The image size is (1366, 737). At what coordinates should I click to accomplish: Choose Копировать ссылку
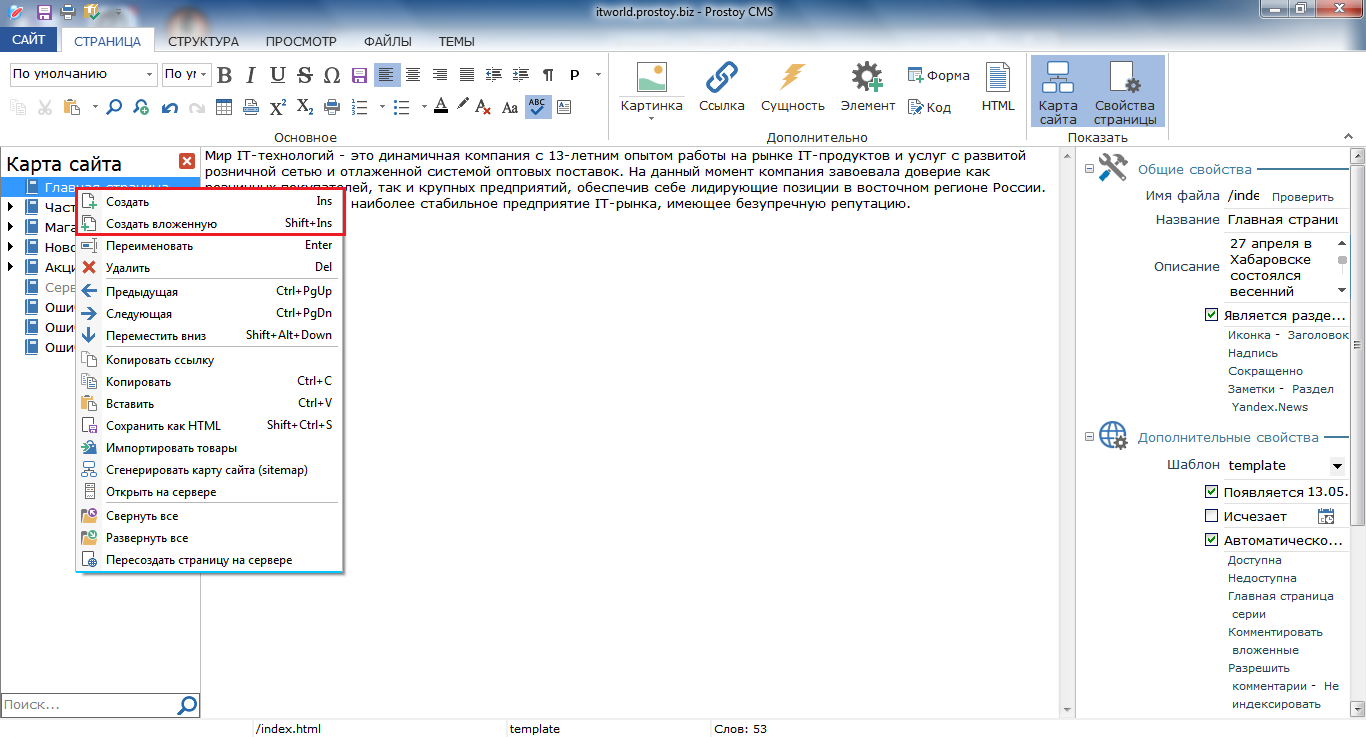tap(210, 360)
